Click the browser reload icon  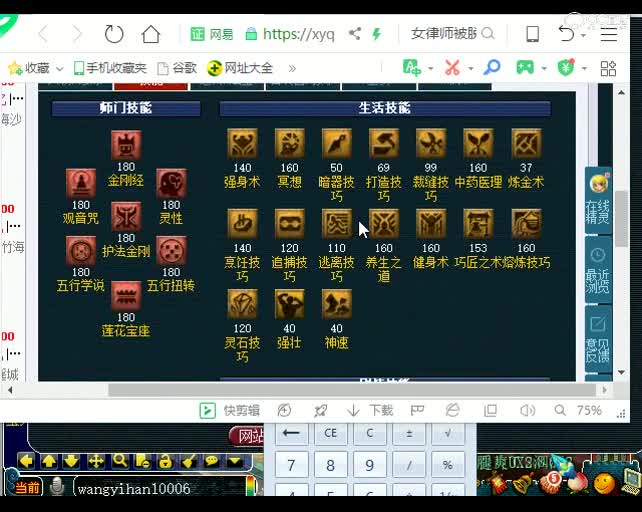coord(114,34)
